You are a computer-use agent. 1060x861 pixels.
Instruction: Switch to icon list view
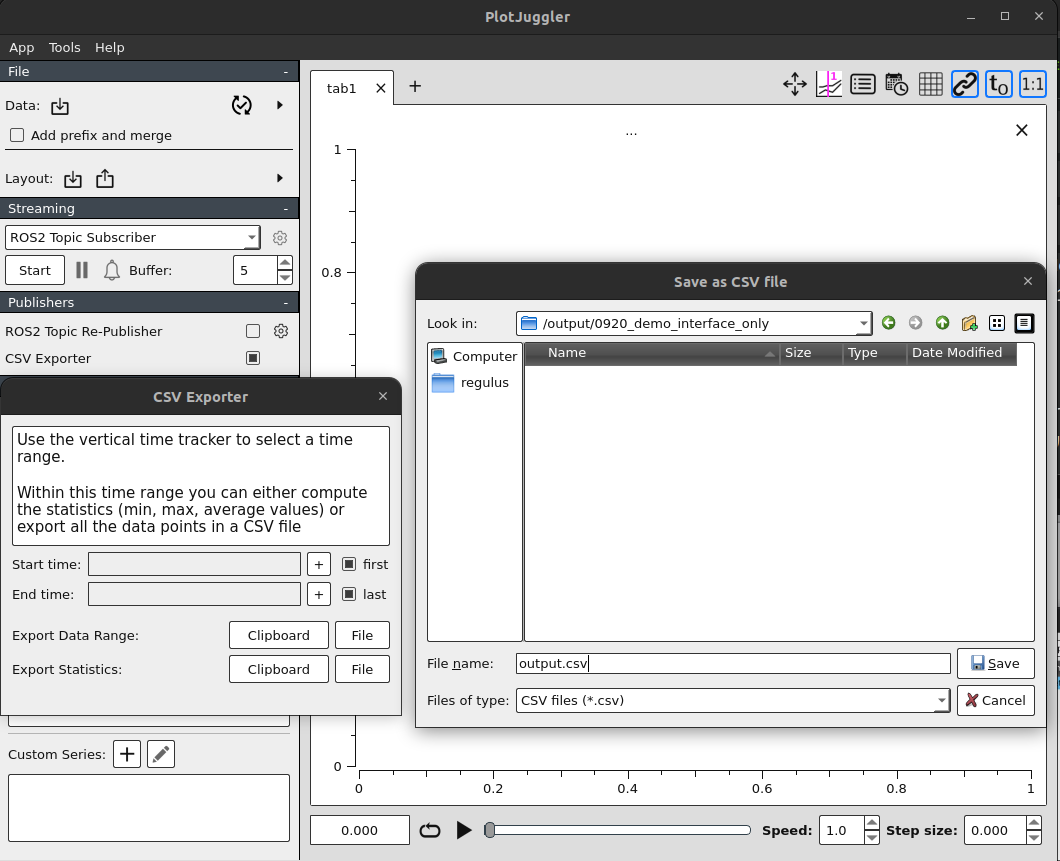996,323
